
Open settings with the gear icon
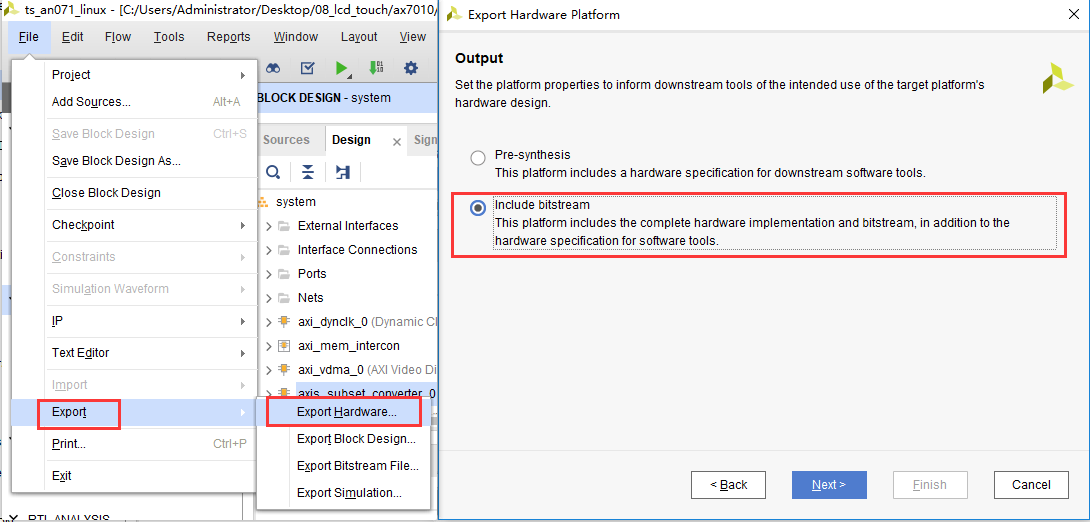pyautogui.click(x=411, y=67)
